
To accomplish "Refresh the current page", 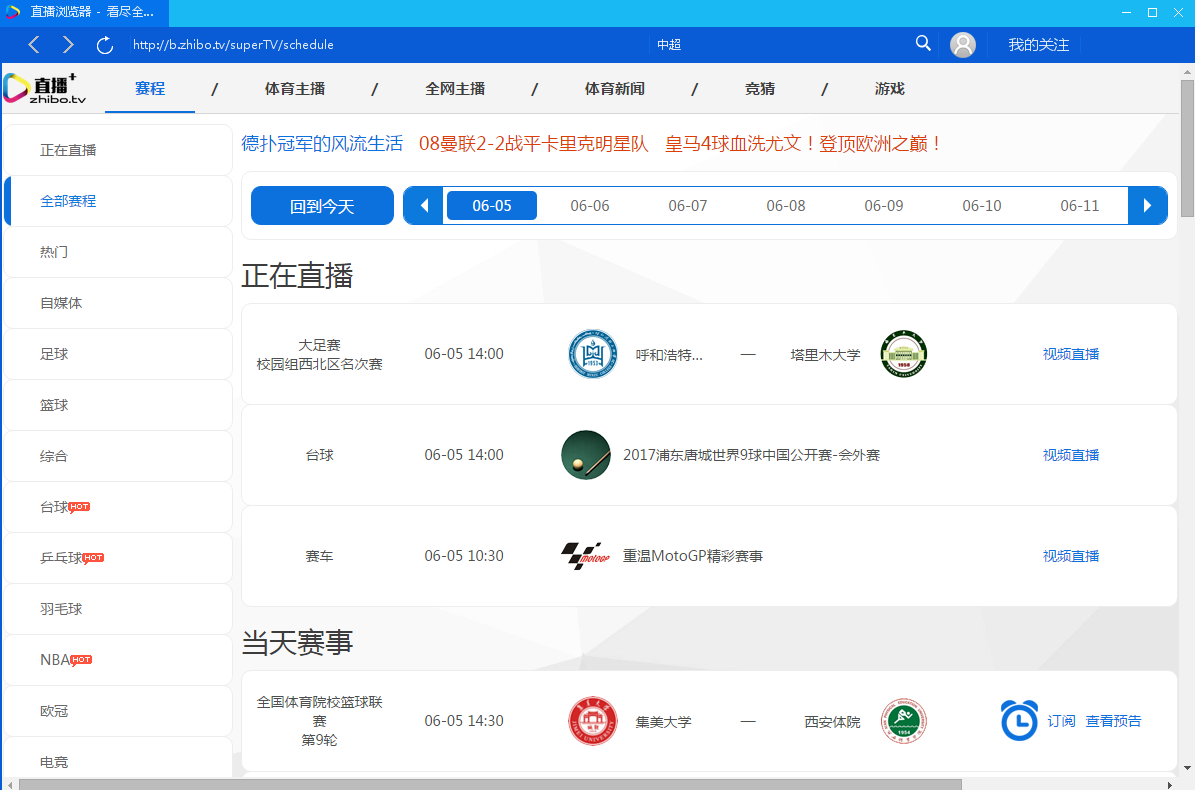I will 104,44.
